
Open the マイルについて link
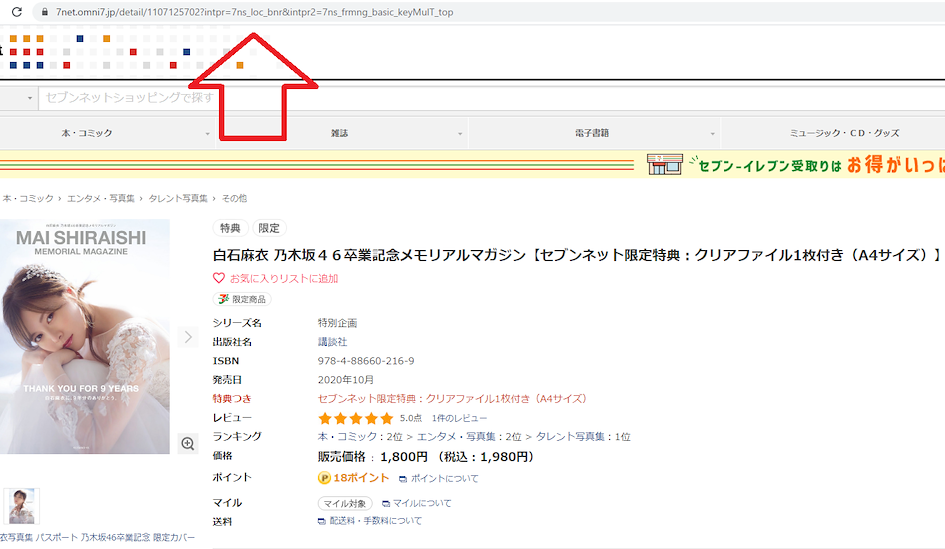[422, 503]
